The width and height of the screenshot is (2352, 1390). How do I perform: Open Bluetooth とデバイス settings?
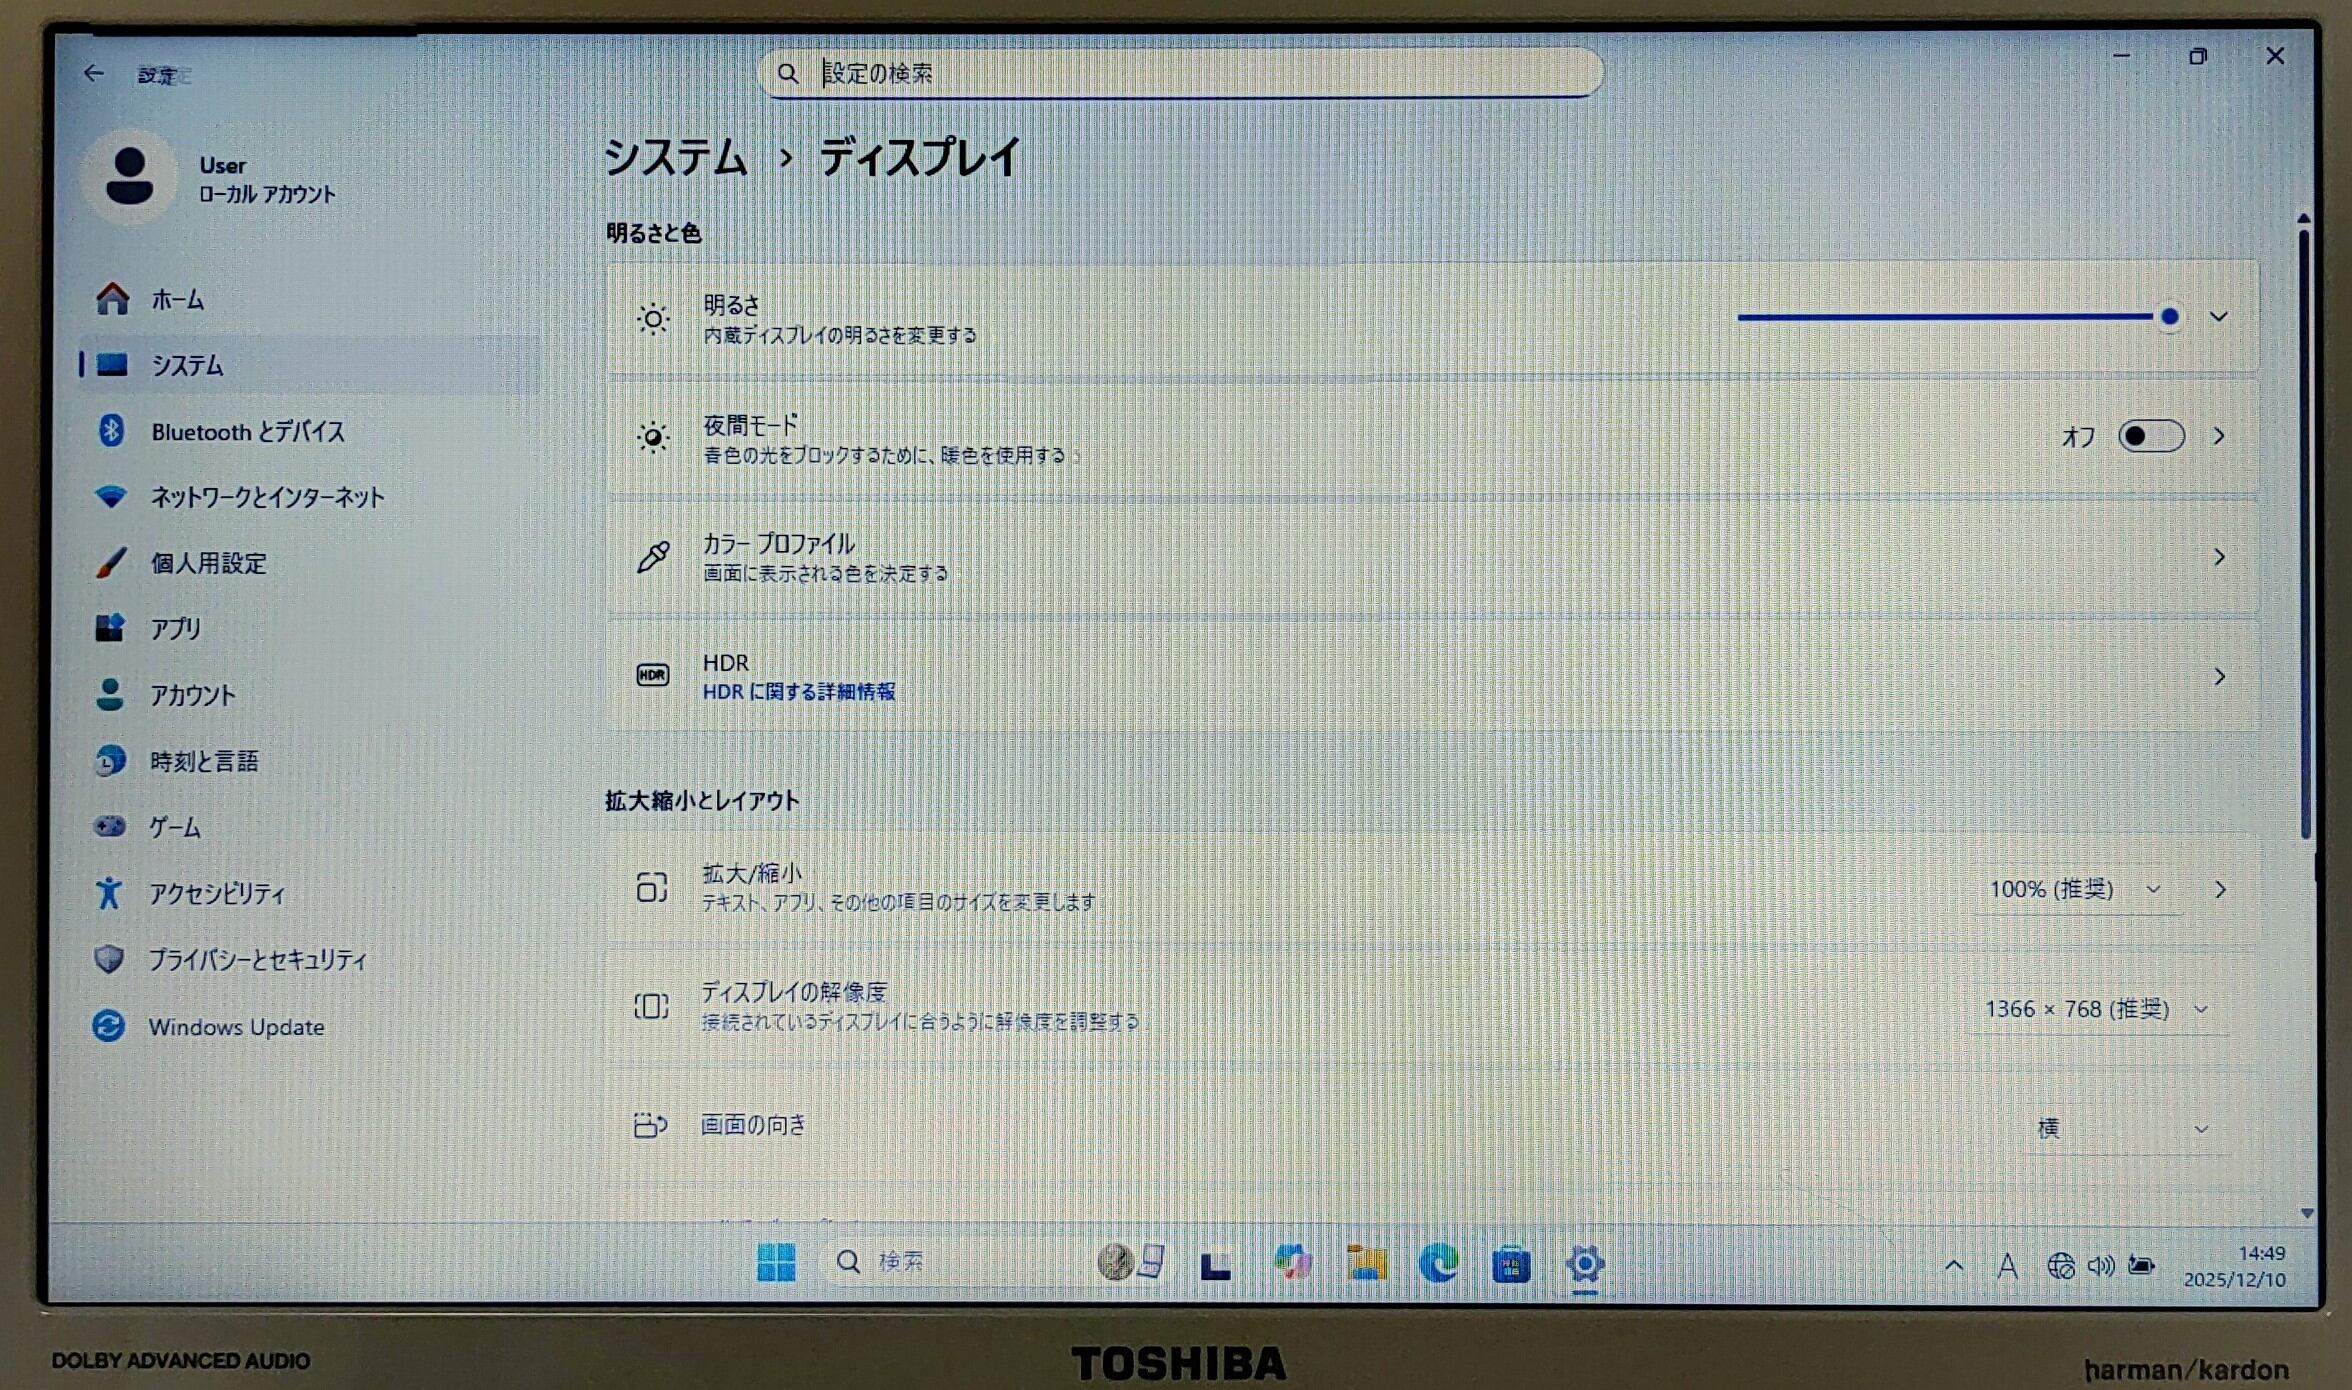click(x=247, y=431)
